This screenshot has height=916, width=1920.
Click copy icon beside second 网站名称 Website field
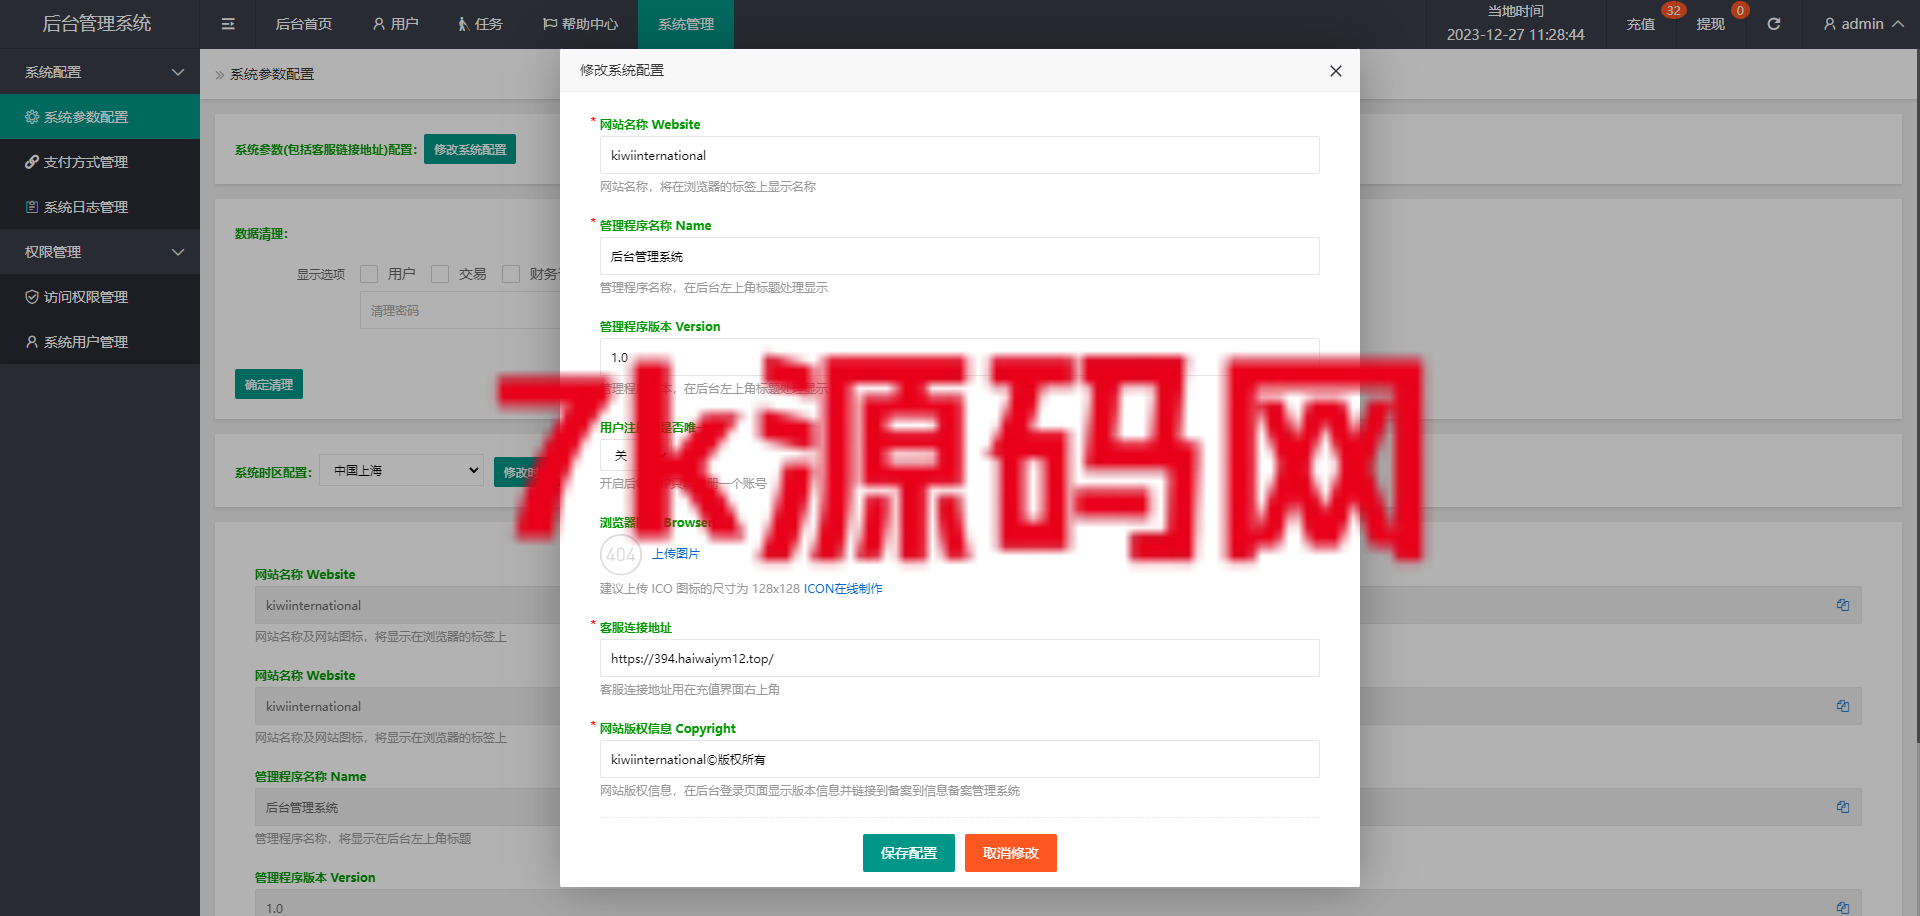[x=1843, y=706]
